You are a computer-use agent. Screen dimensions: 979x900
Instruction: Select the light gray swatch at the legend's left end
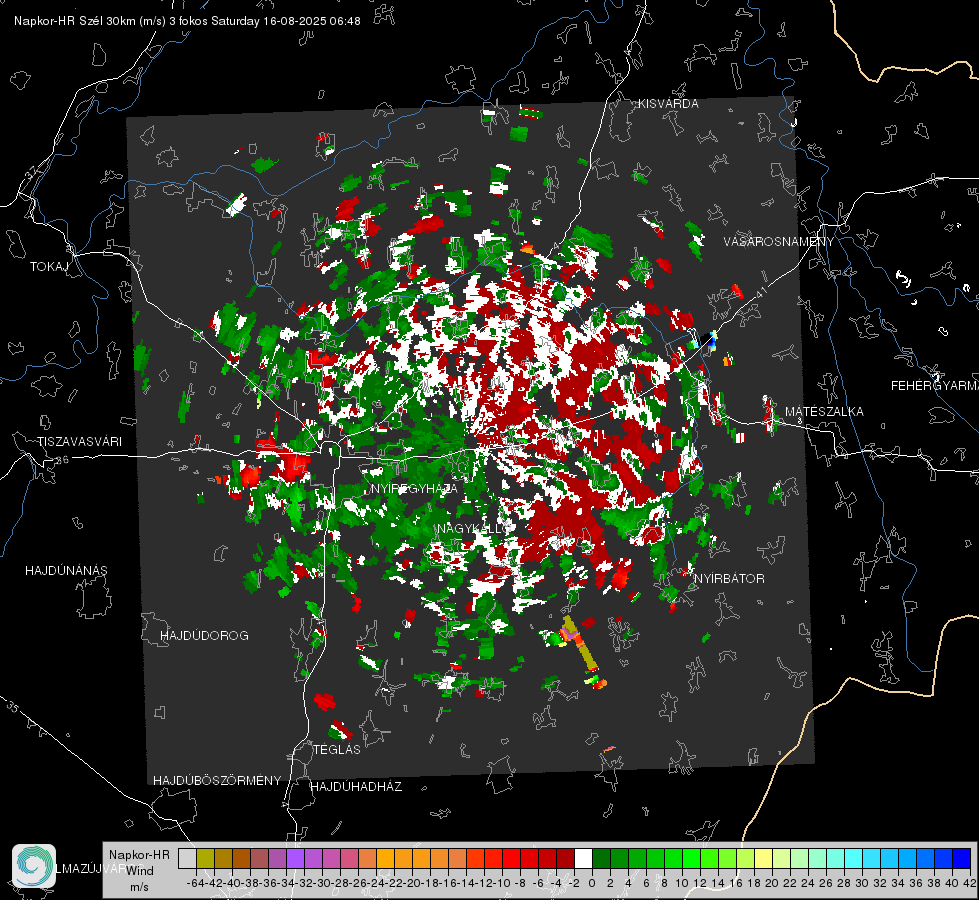click(x=187, y=859)
